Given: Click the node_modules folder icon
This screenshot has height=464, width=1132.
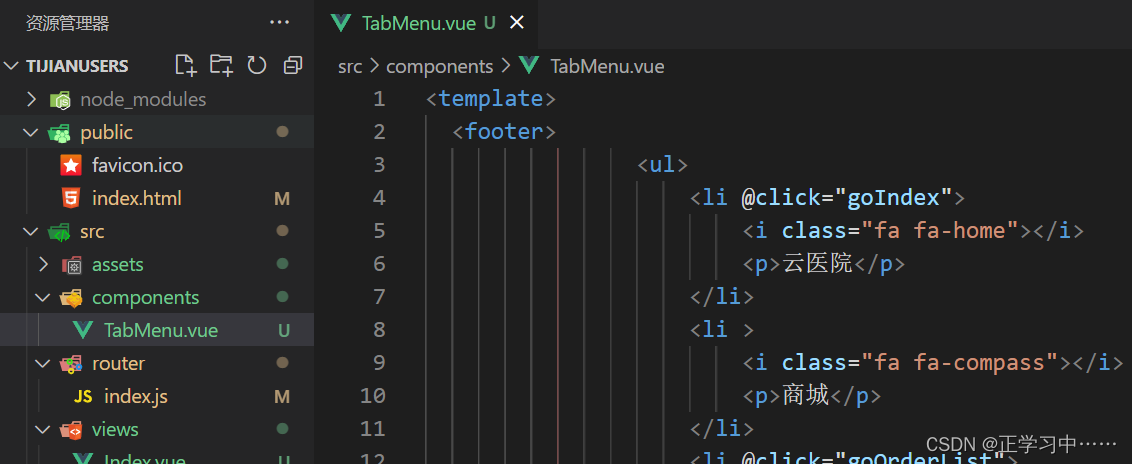Looking at the screenshot, I should (59, 100).
